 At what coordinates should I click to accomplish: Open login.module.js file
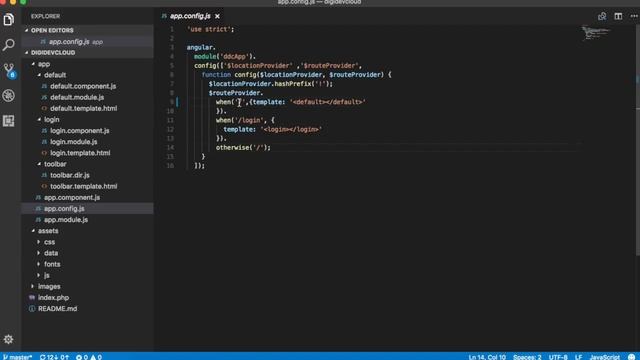tap(73, 142)
